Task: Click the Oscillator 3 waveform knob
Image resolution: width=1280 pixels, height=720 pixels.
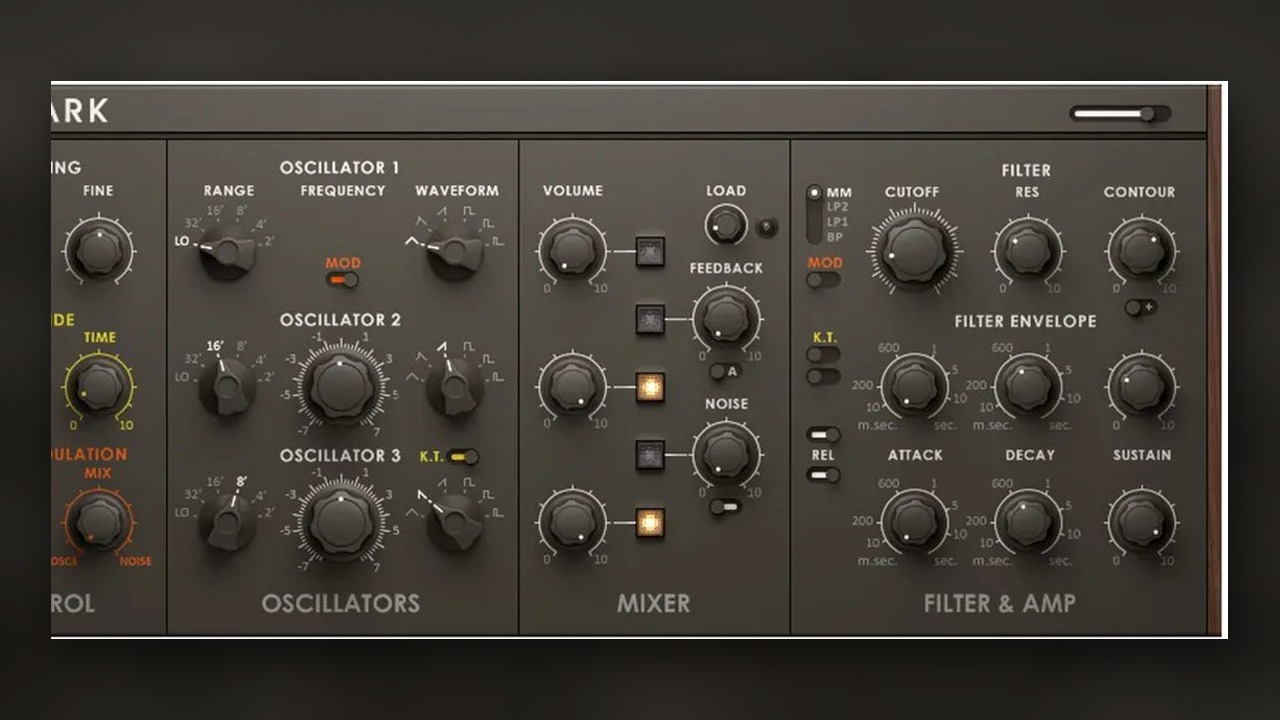Action: pos(455,521)
